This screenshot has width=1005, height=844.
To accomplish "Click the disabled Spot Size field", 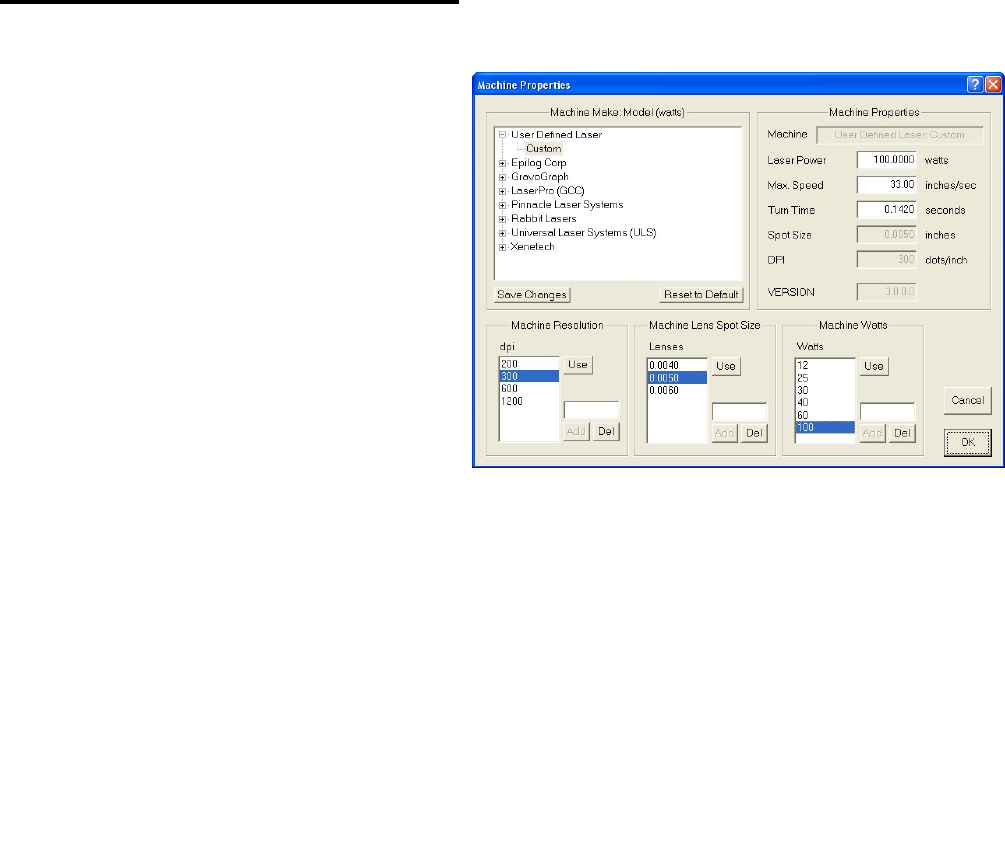I will (x=886, y=235).
